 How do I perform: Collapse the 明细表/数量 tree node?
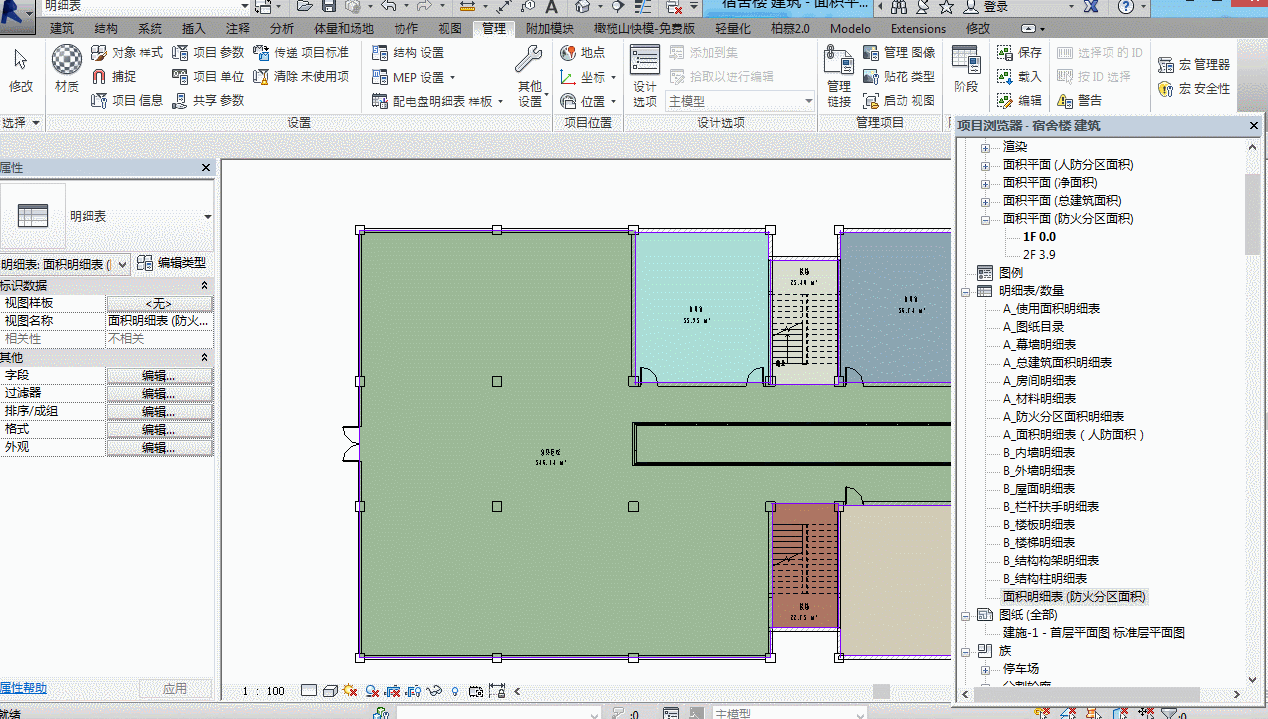[x=967, y=291]
